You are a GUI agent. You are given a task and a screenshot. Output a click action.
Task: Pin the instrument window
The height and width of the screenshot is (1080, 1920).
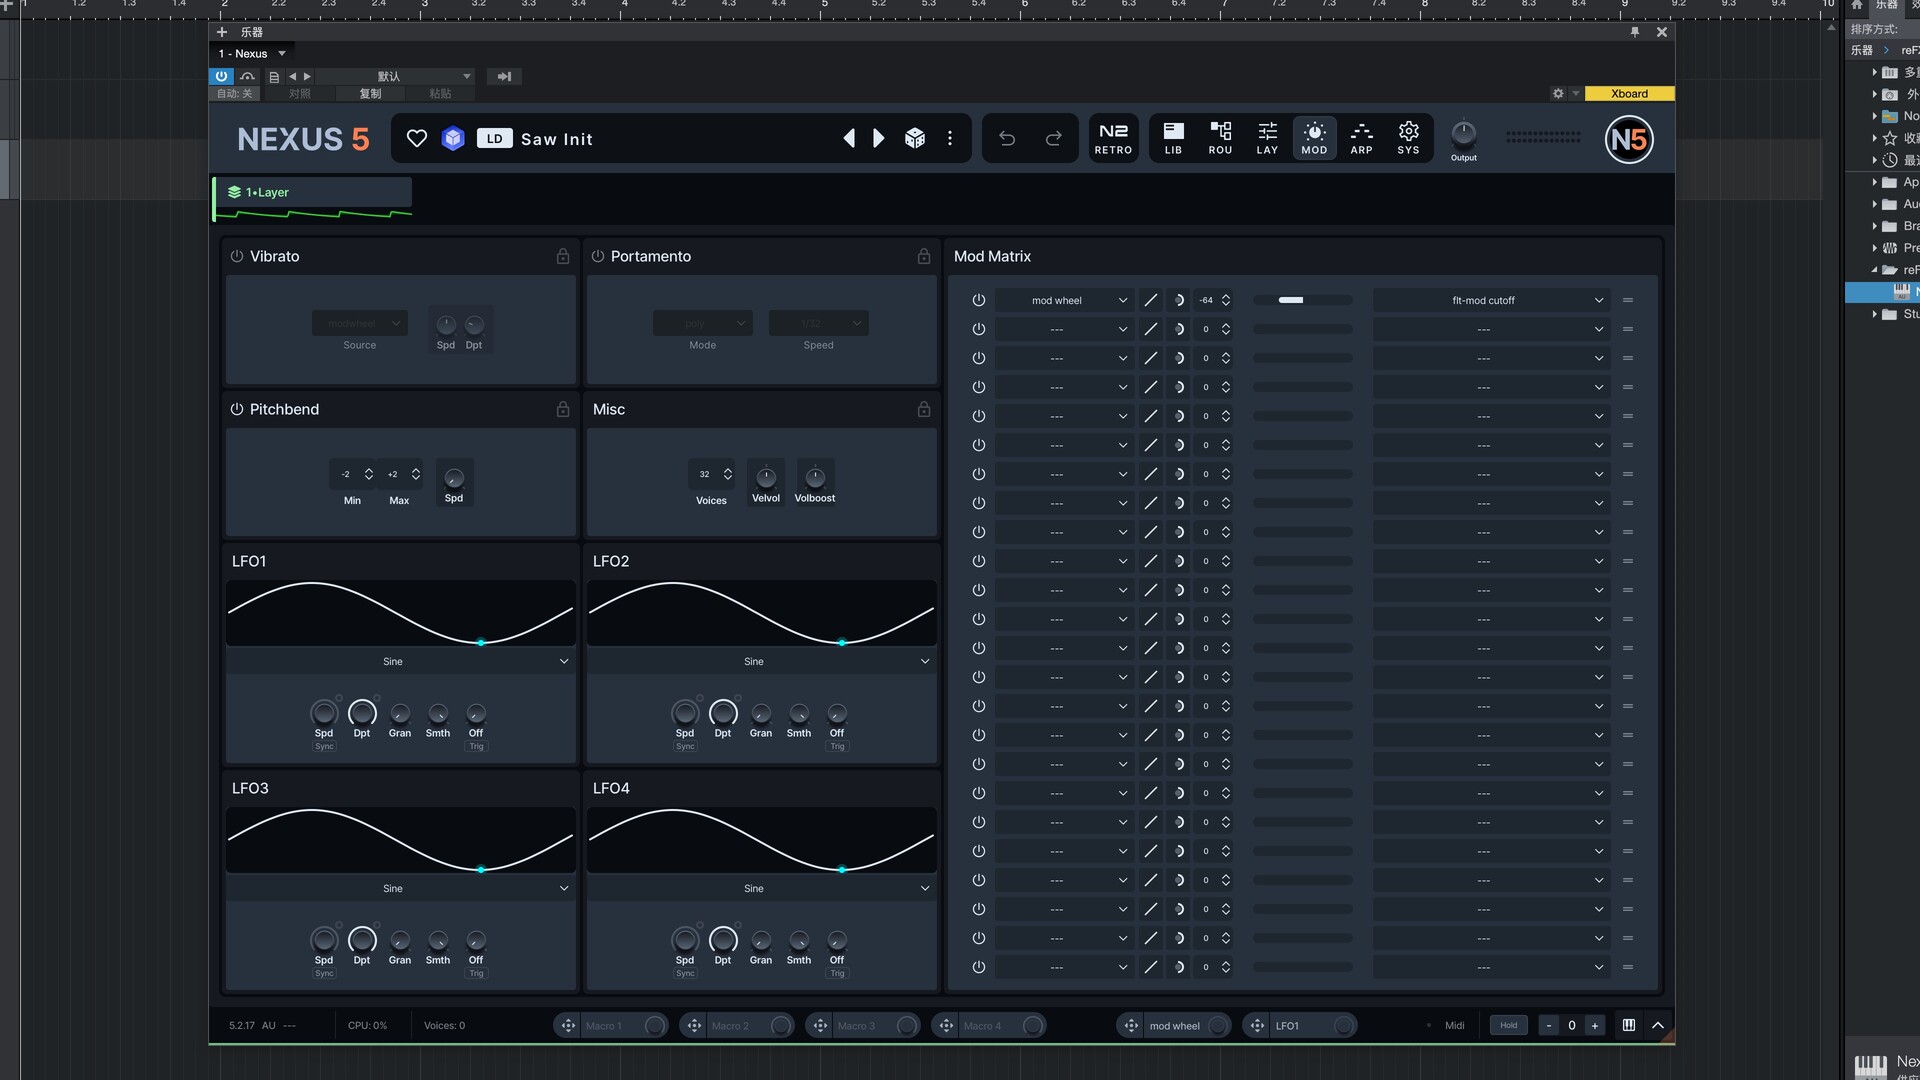coord(1635,32)
